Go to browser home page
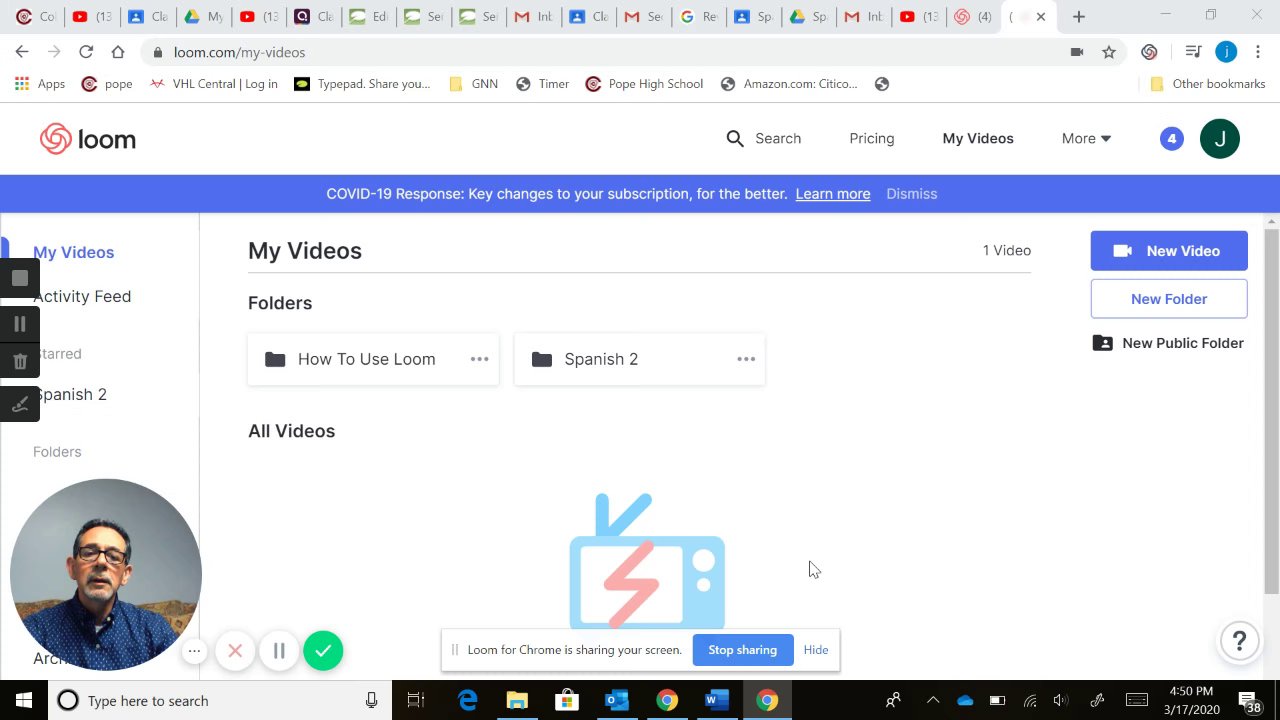1280x720 pixels. click(118, 52)
